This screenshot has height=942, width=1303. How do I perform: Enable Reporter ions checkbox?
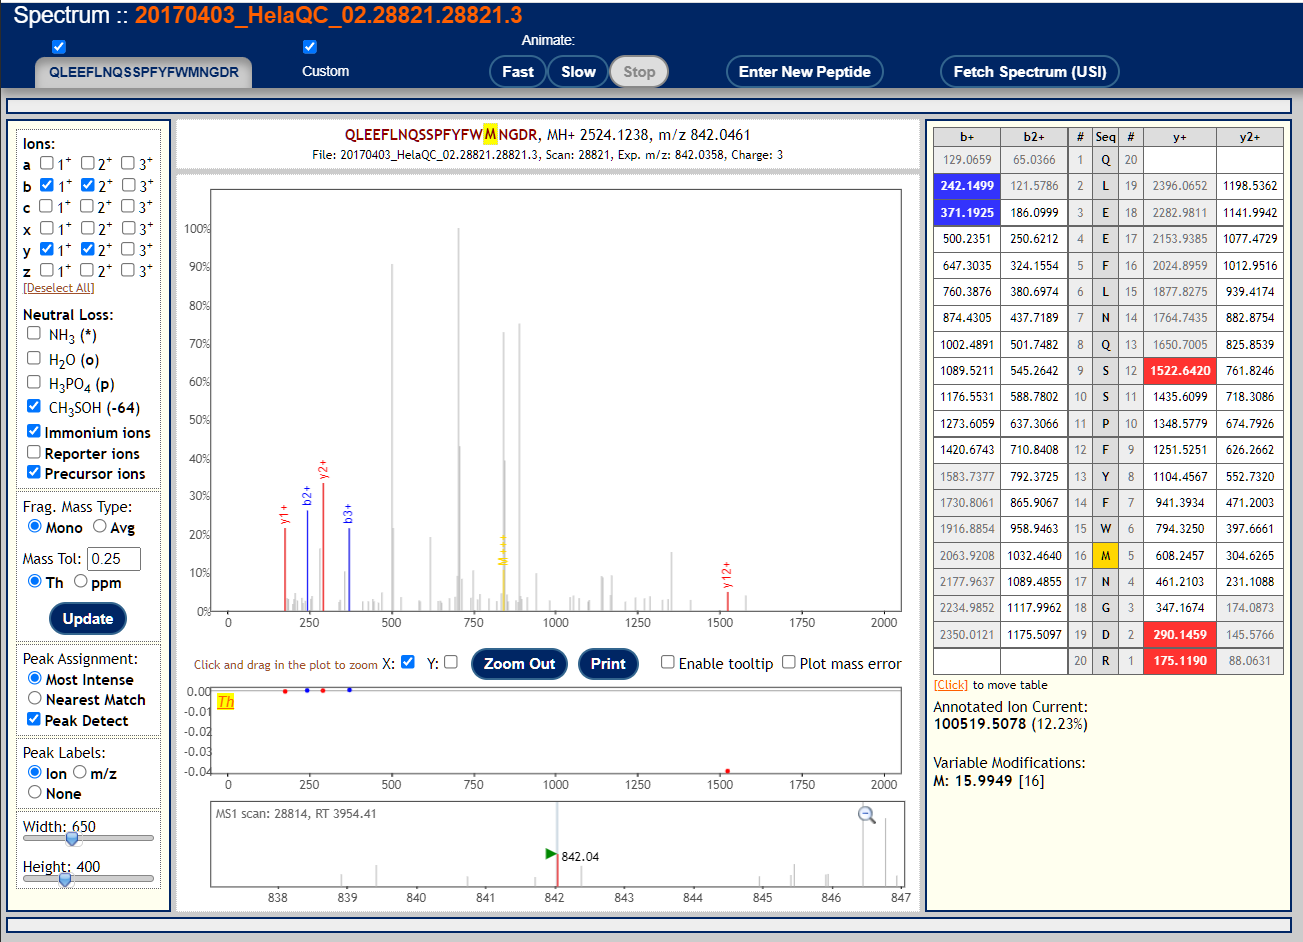(x=34, y=452)
